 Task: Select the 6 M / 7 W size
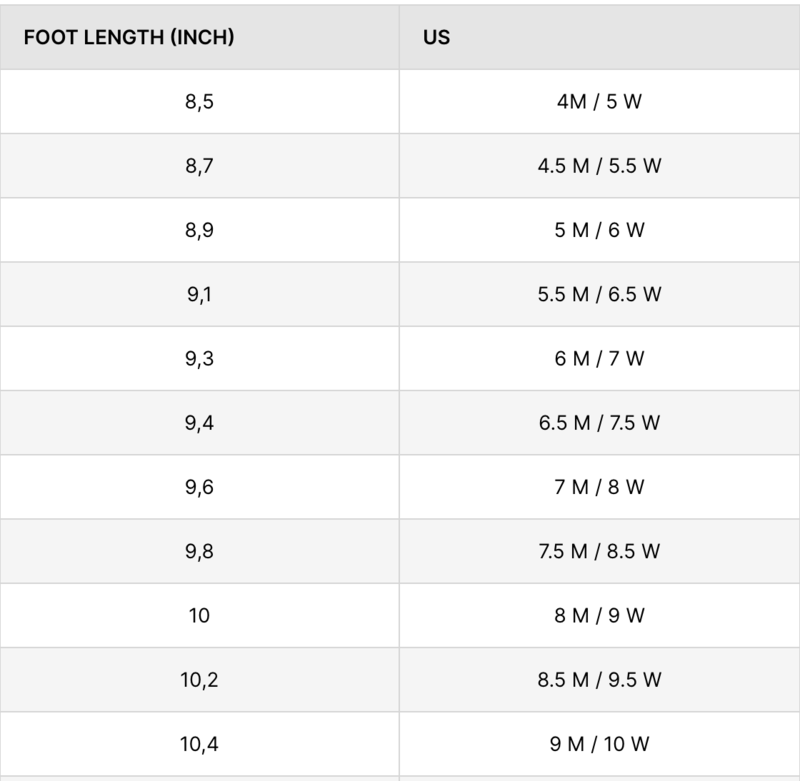[x=599, y=358]
